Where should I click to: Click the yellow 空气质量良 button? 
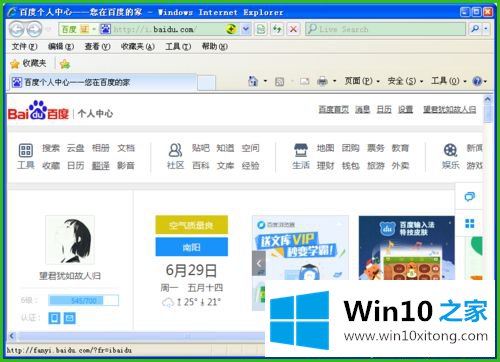point(192,225)
